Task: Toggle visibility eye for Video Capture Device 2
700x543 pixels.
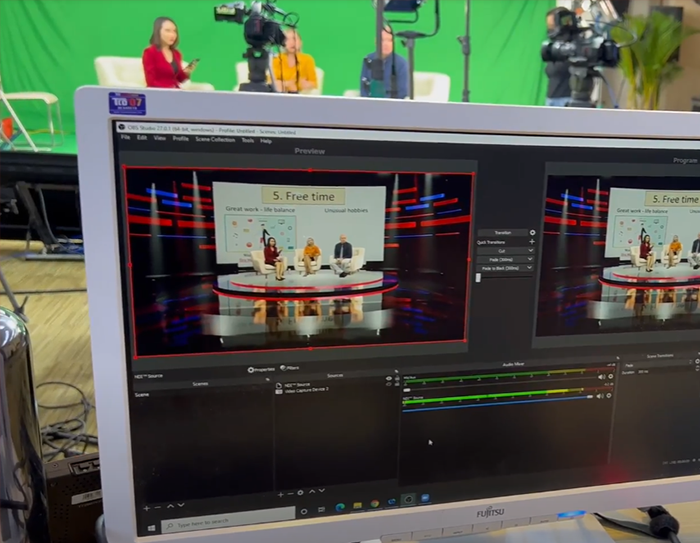Action: (x=389, y=384)
